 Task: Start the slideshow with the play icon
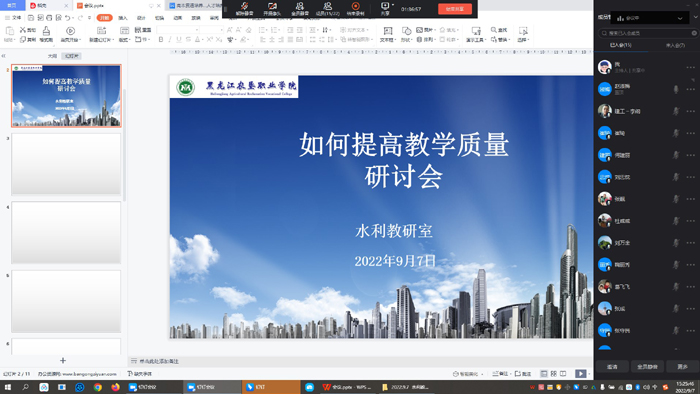point(580,373)
